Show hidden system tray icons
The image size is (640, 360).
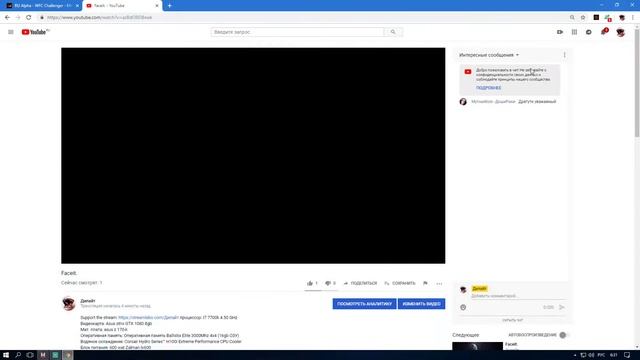[x=575, y=355]
